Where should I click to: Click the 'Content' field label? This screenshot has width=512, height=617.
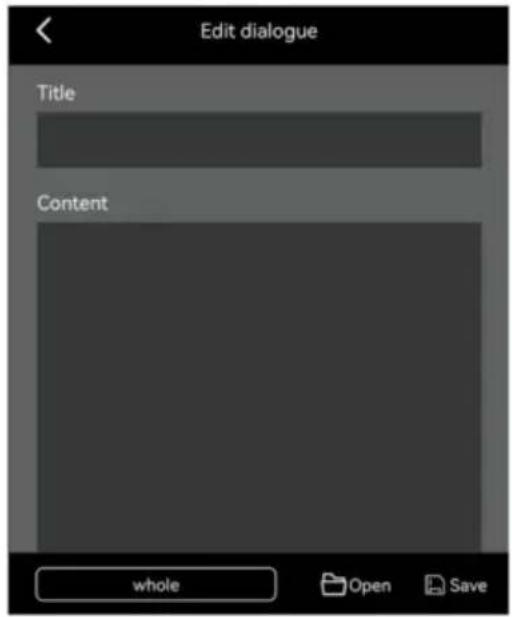[72, 203]
